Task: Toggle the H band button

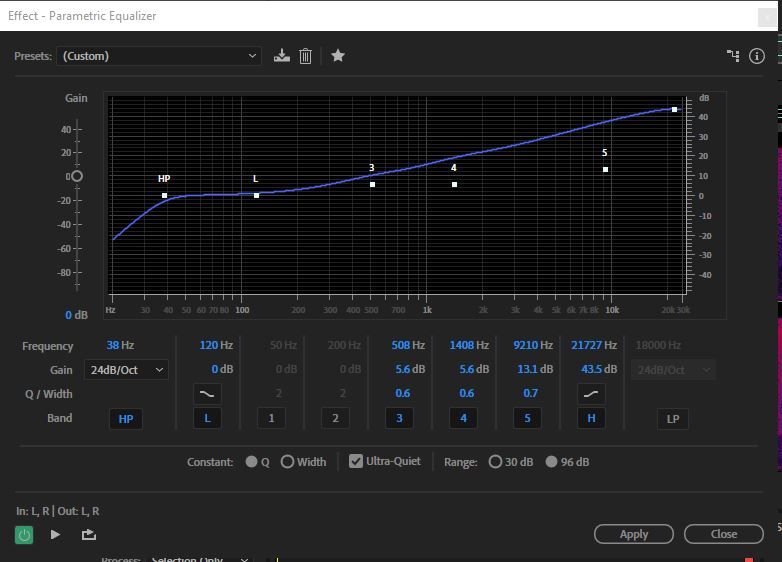Action: [x=591, y=418]
